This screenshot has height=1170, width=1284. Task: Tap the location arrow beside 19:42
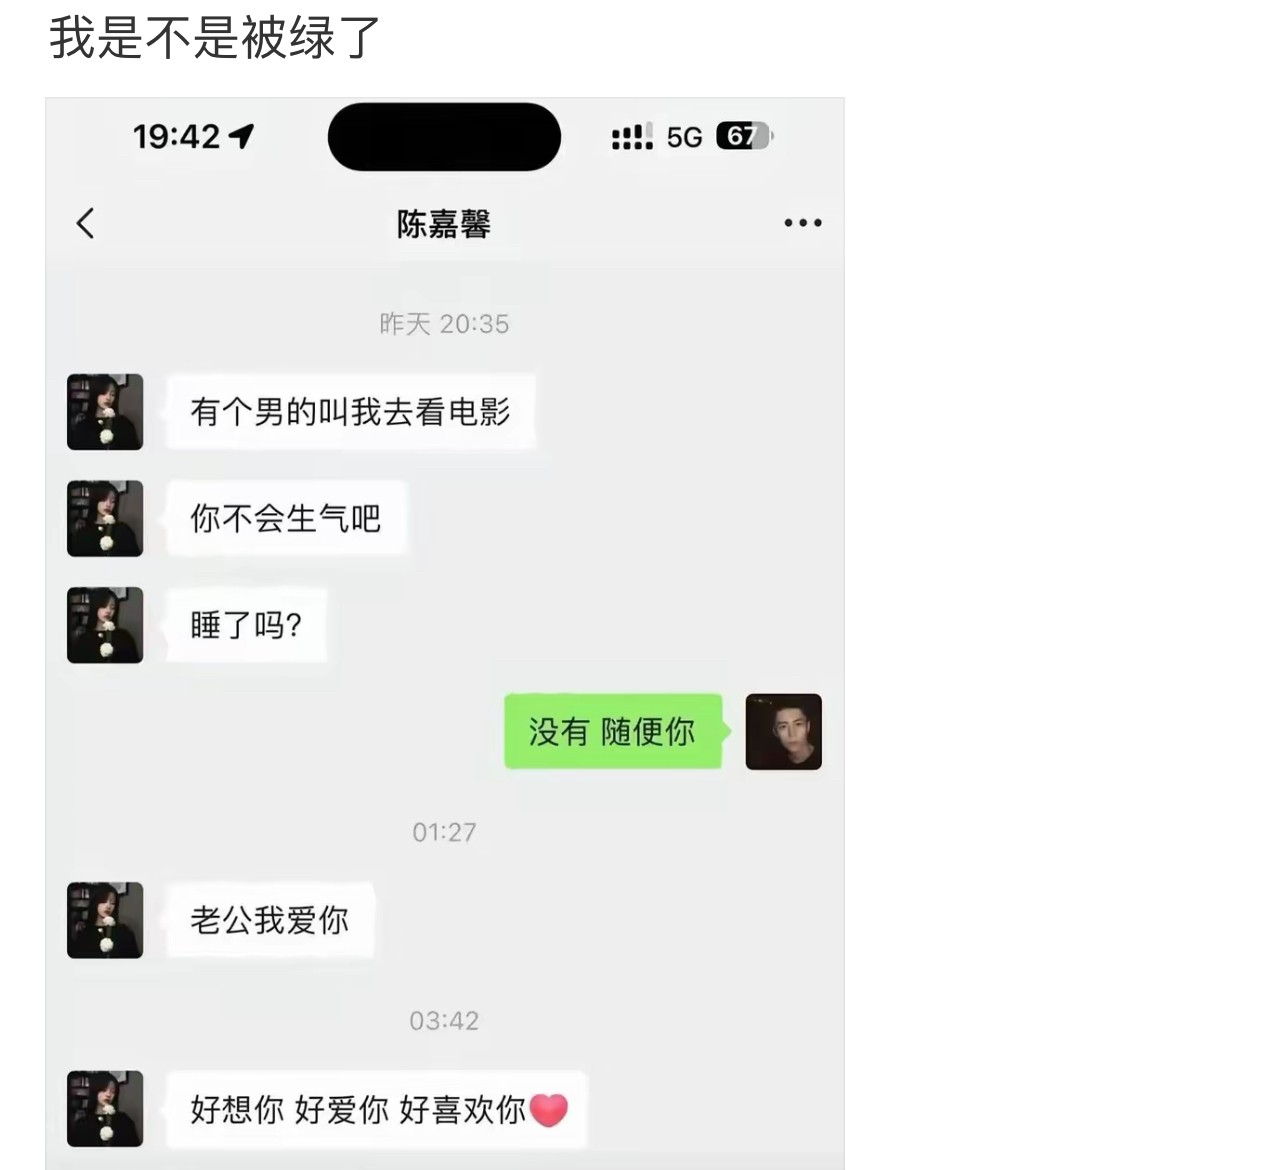point(241,136)
